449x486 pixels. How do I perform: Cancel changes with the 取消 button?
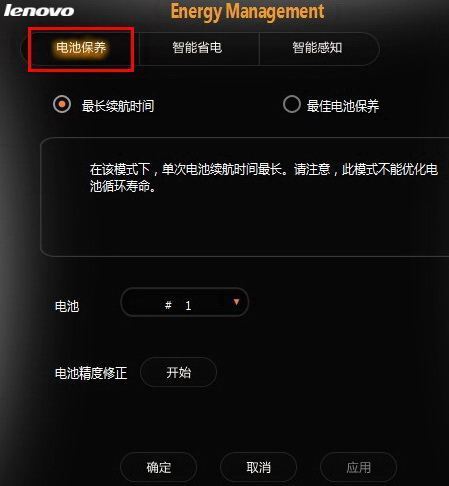259,467
